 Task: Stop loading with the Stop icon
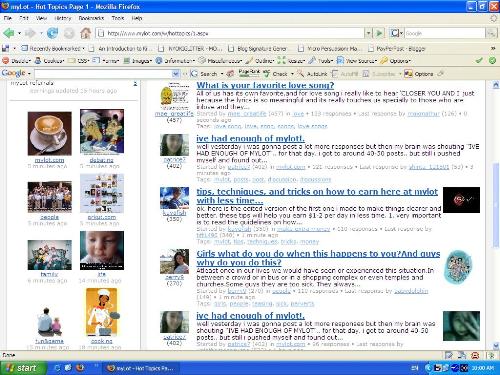pos(69,33)
